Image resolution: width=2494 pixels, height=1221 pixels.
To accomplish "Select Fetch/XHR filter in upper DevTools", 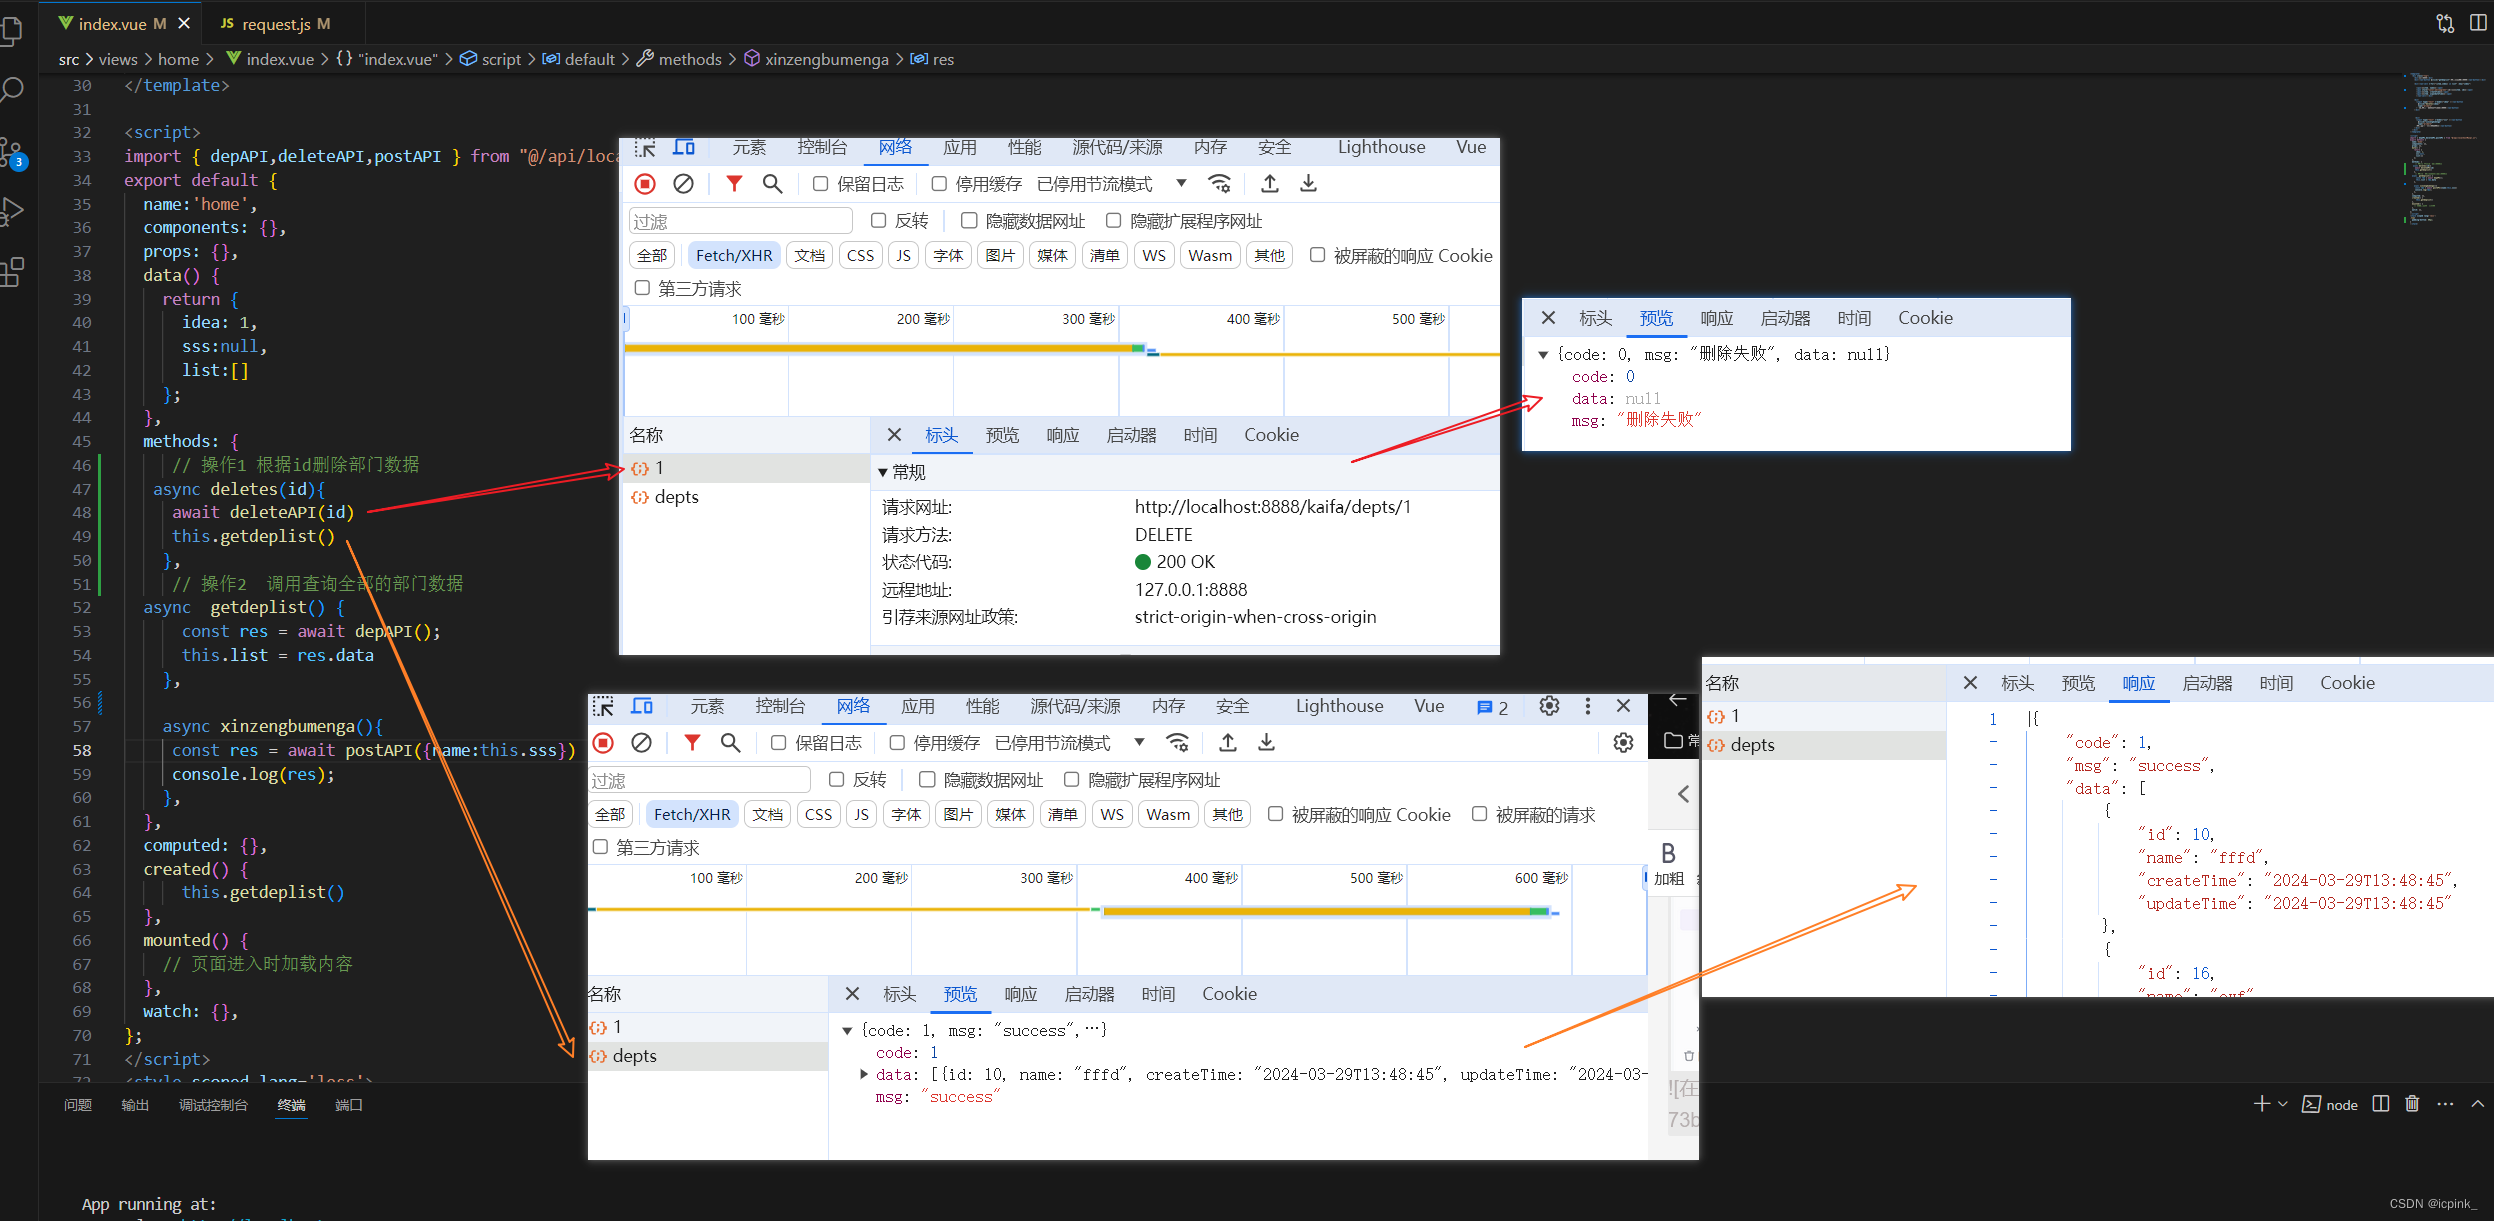I will pyautogui.click(x=734, y=256).
